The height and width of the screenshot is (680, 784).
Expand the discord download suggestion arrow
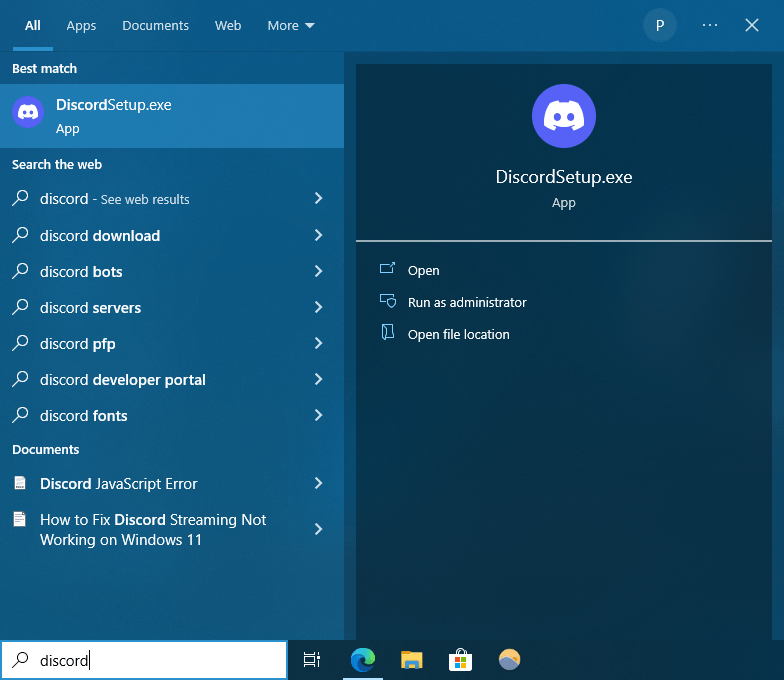tap(318, 236)
